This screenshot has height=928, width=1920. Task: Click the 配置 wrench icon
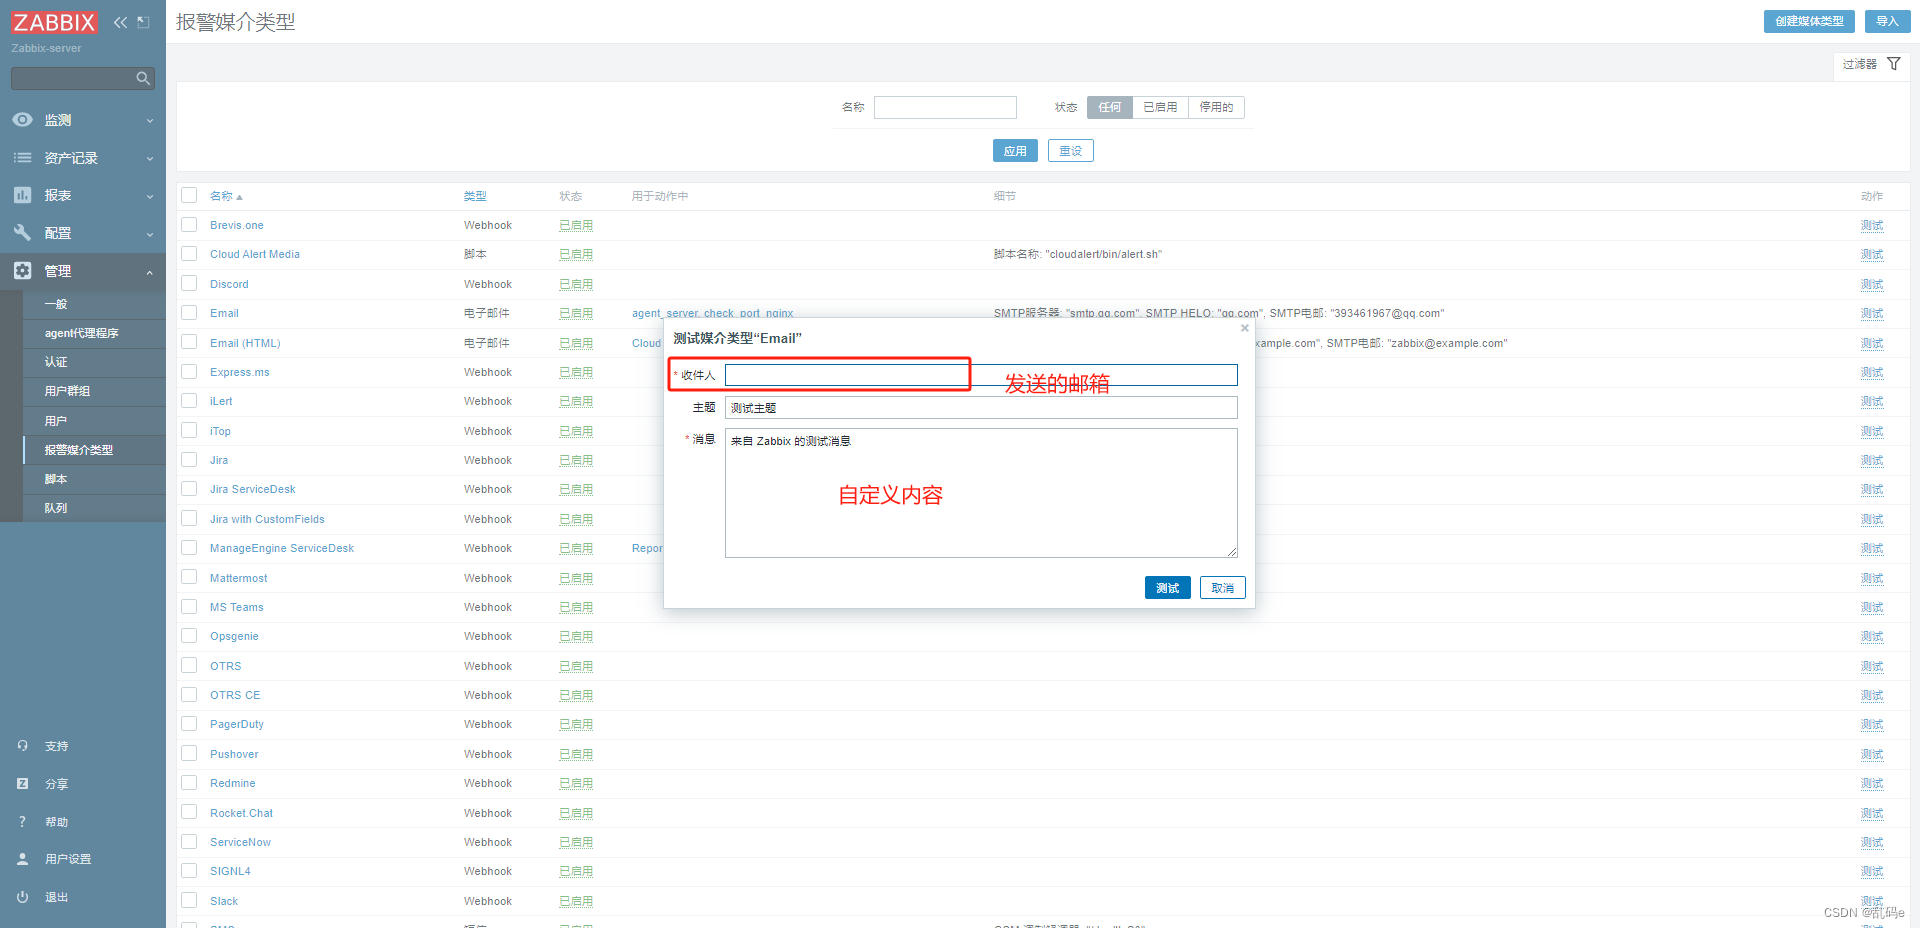pyautogui.click(x=22, y=233)
